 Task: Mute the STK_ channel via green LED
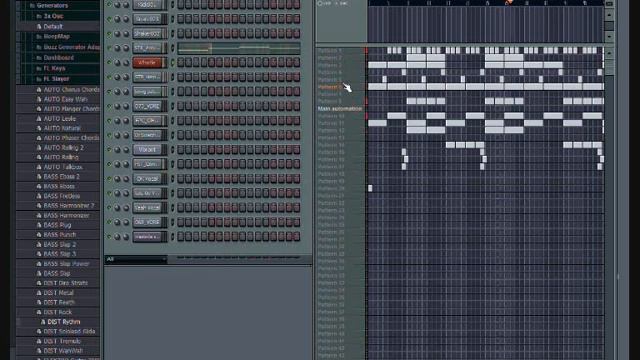[x=109, y=48]
